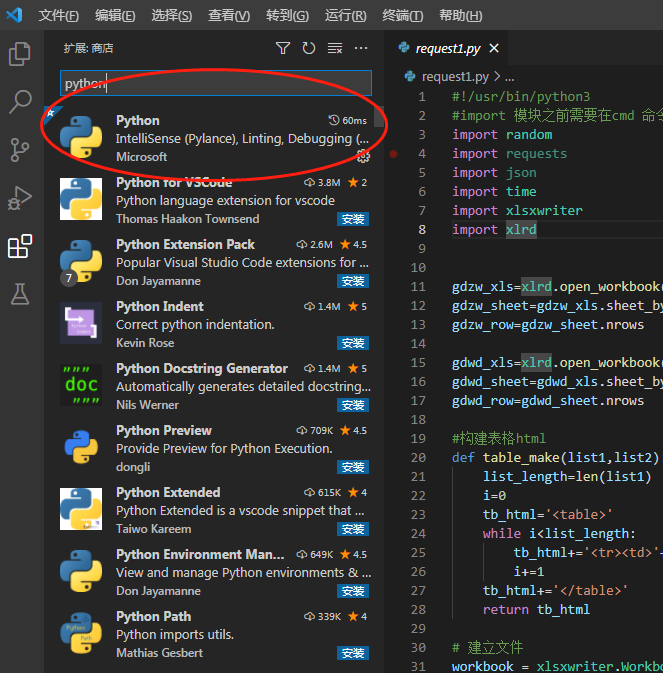Click publisher name Thomas Haakon Townsend
Viewport: 663px width, 673px height.
[x=188, y=219]
